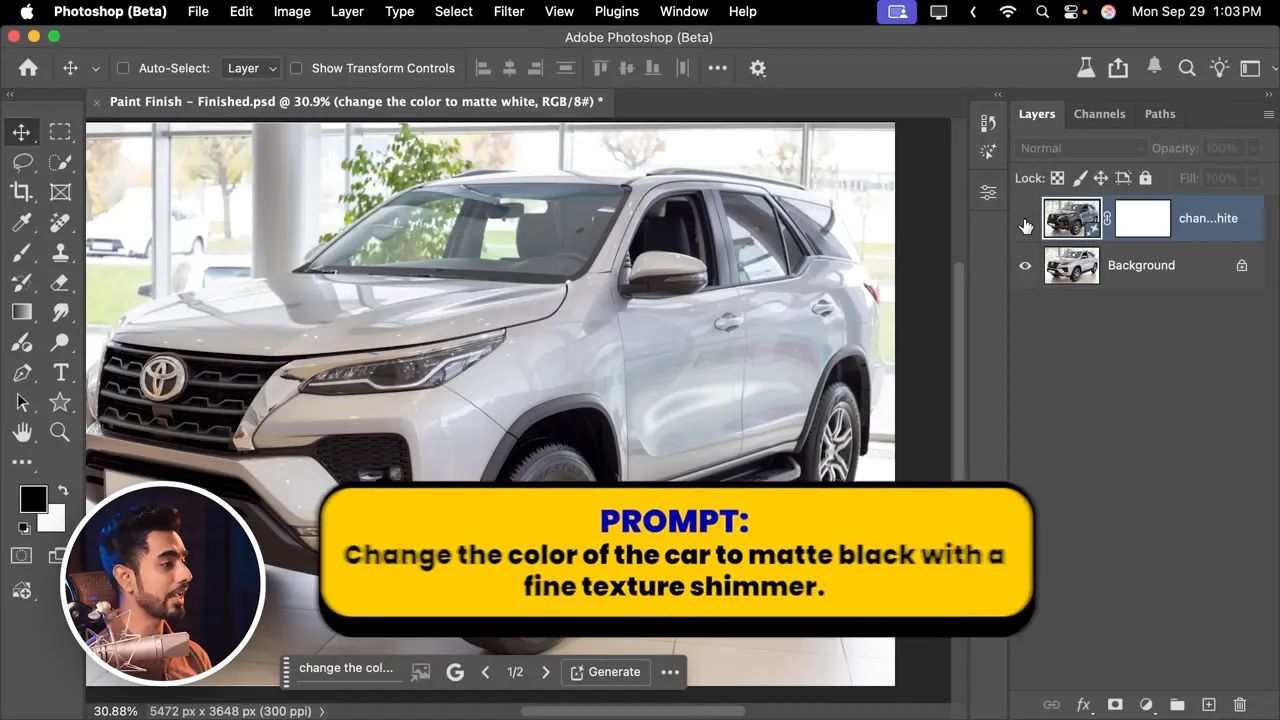This screenshot has height=720, width=1280.
Task: Toggle Lock image pixels brush icon
Action: pos(1079,178)
